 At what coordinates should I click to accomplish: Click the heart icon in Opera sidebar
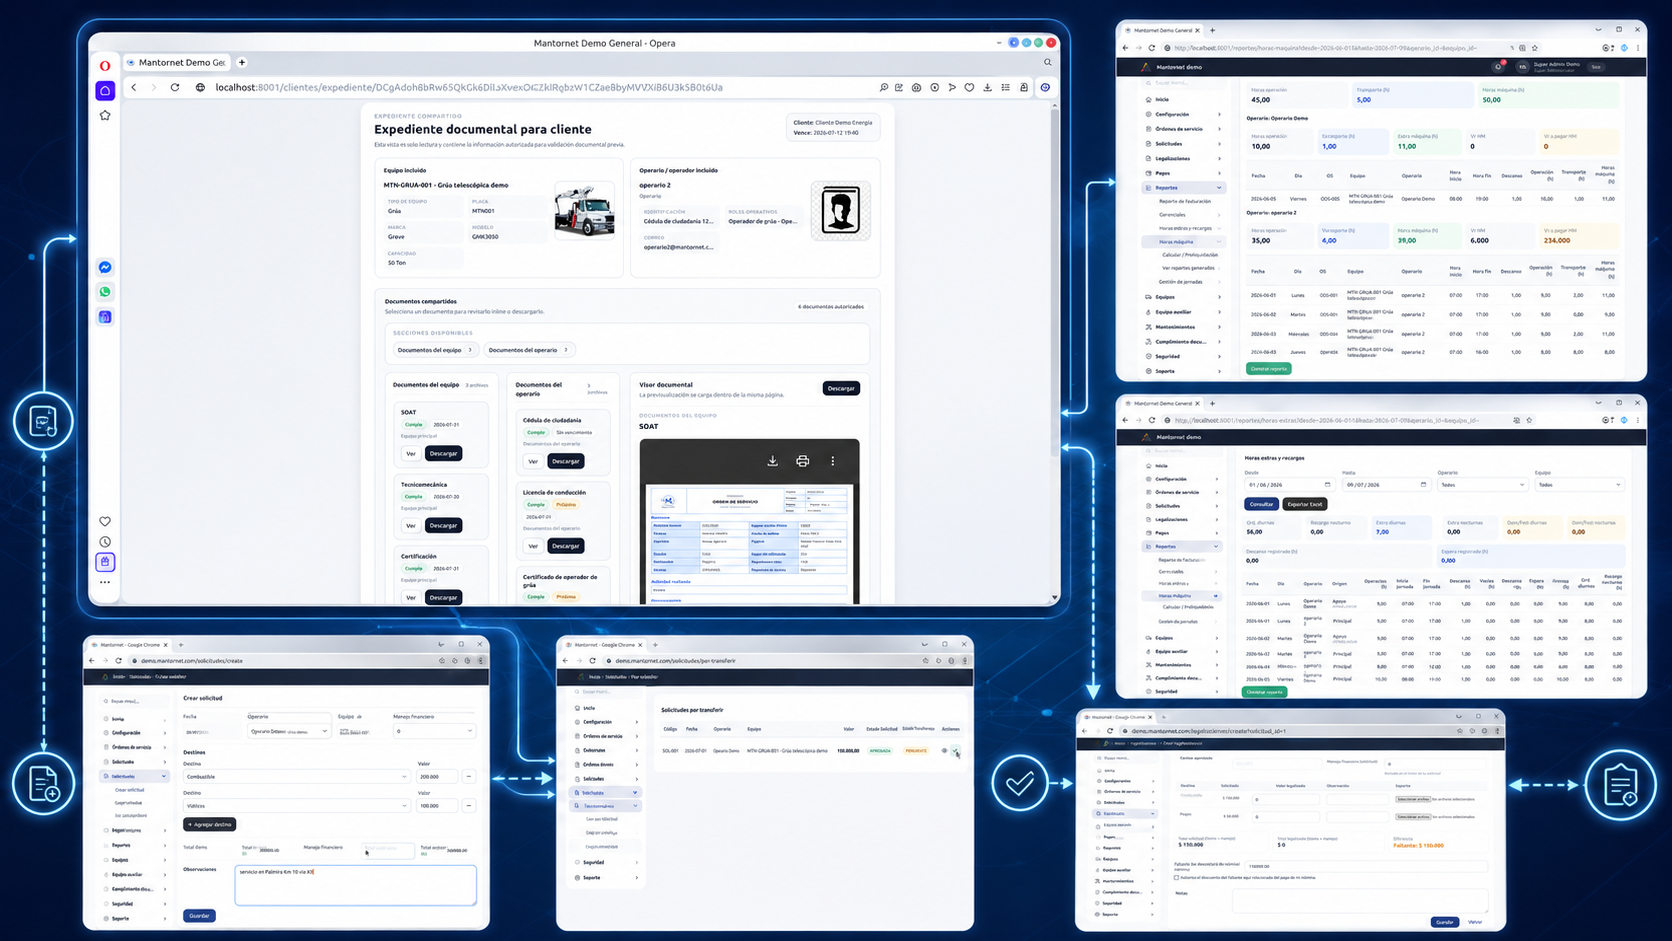pos(105,521)
